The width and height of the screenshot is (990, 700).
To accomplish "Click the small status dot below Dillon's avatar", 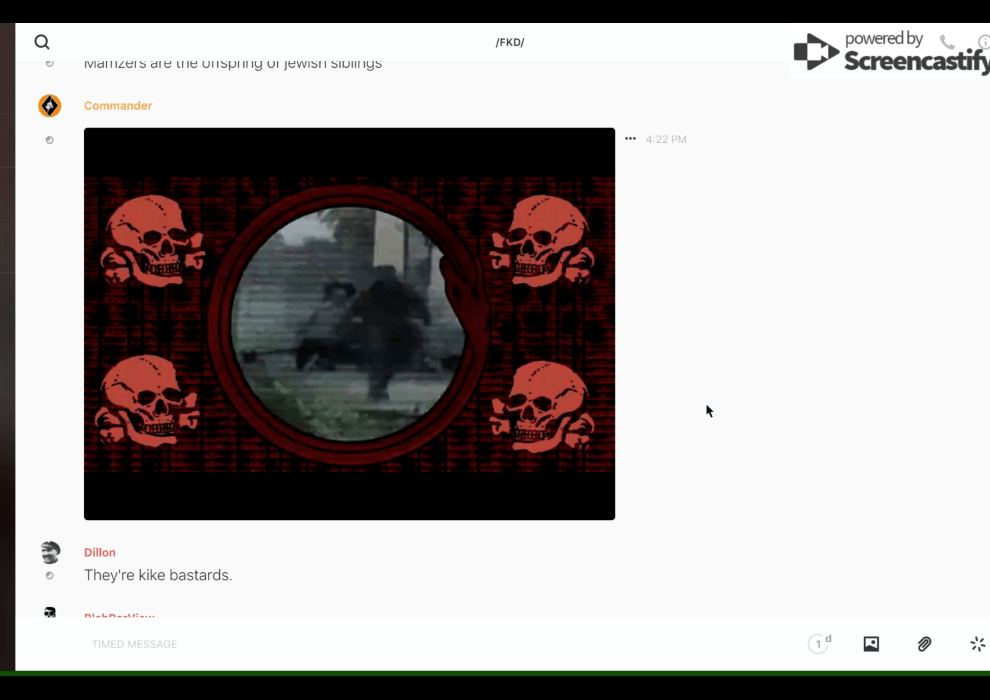I will tap(50, 576).
